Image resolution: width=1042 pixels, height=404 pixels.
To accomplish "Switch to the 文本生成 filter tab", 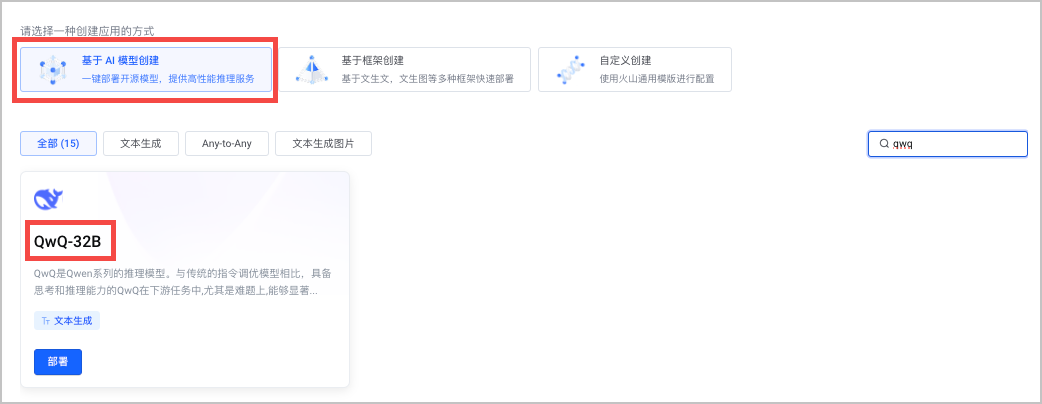I will (140, 144).
